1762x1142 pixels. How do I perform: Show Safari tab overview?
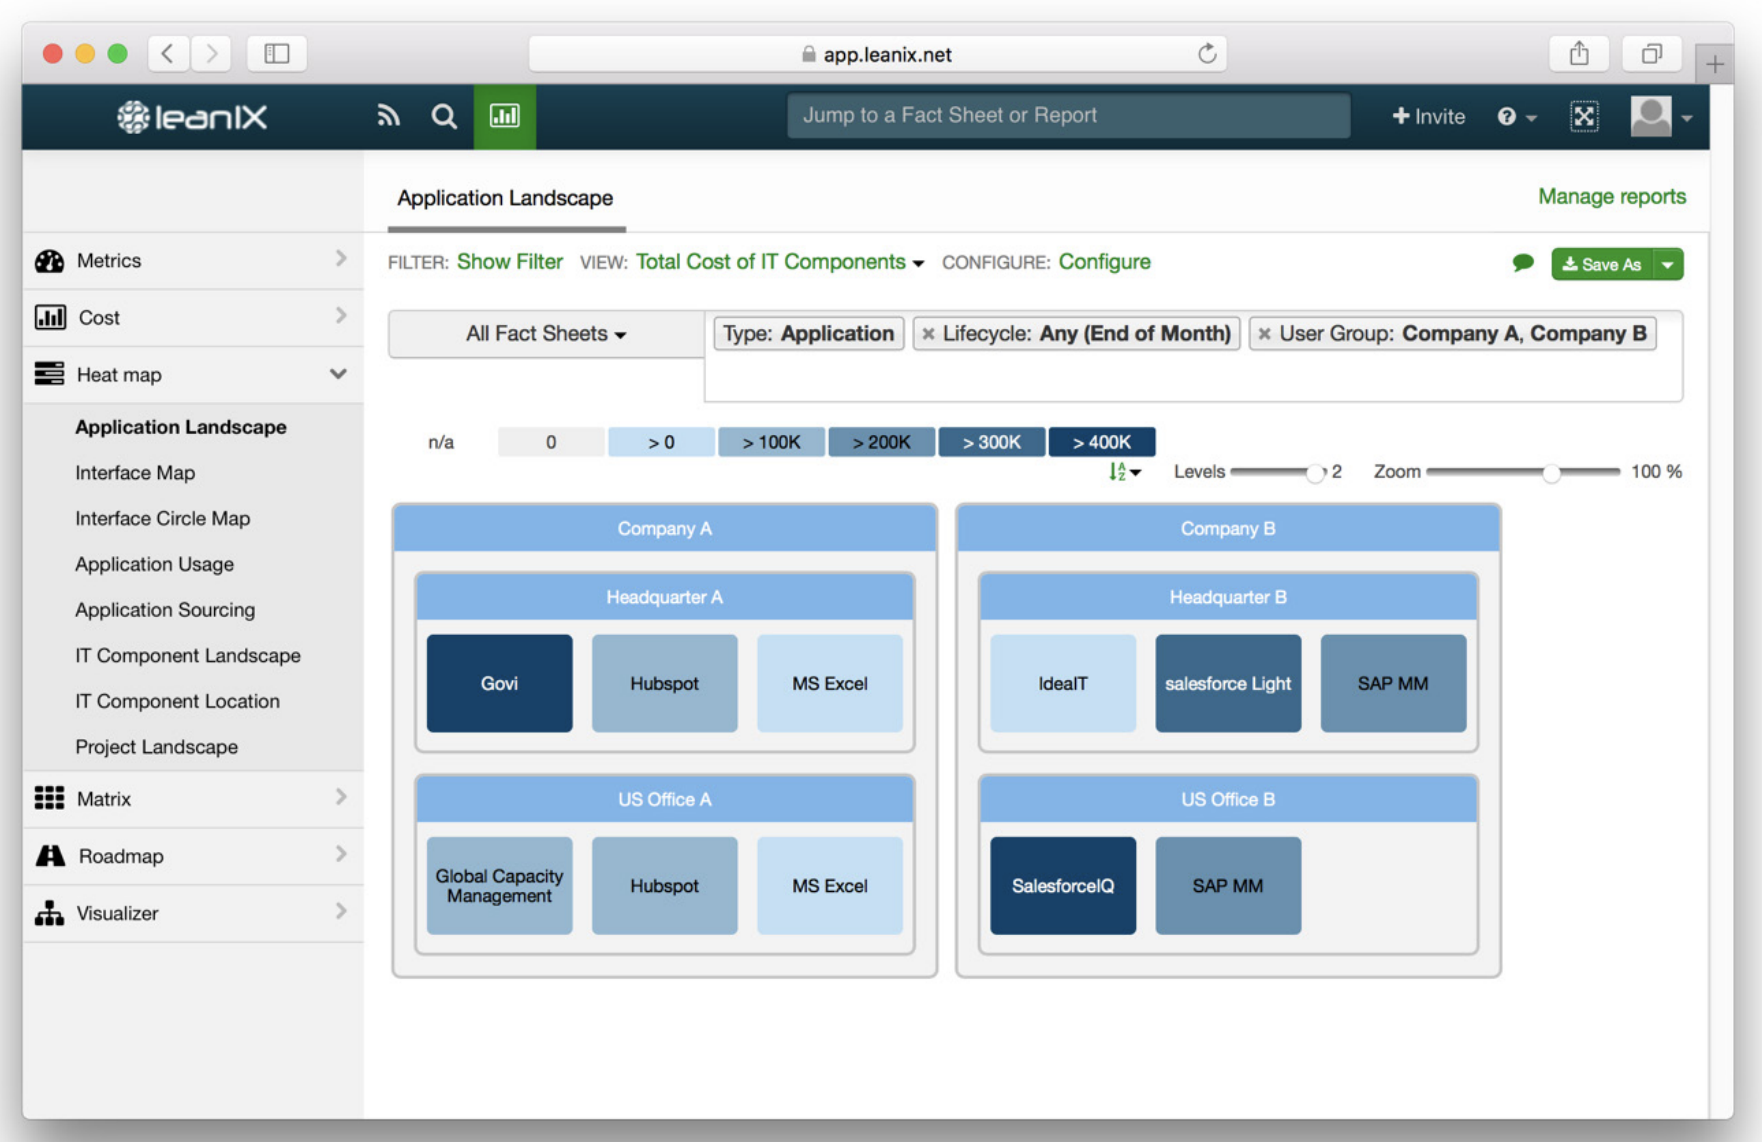tap(1652, 53)
